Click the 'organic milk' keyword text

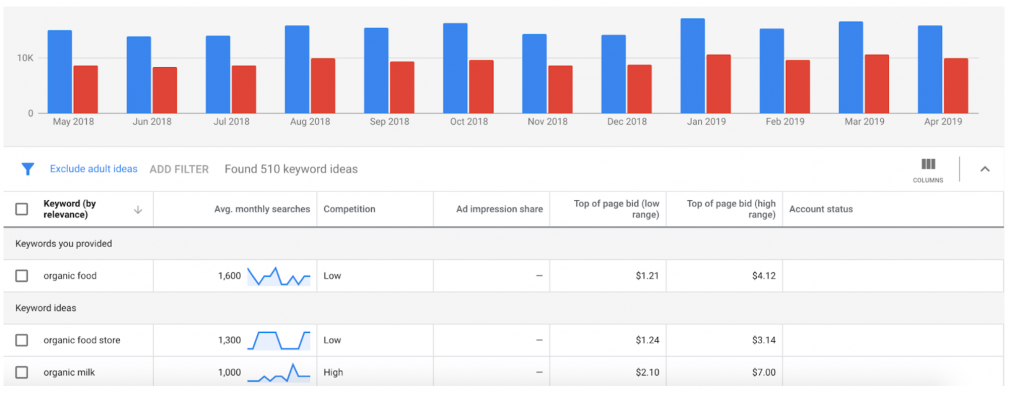(69, 372)
